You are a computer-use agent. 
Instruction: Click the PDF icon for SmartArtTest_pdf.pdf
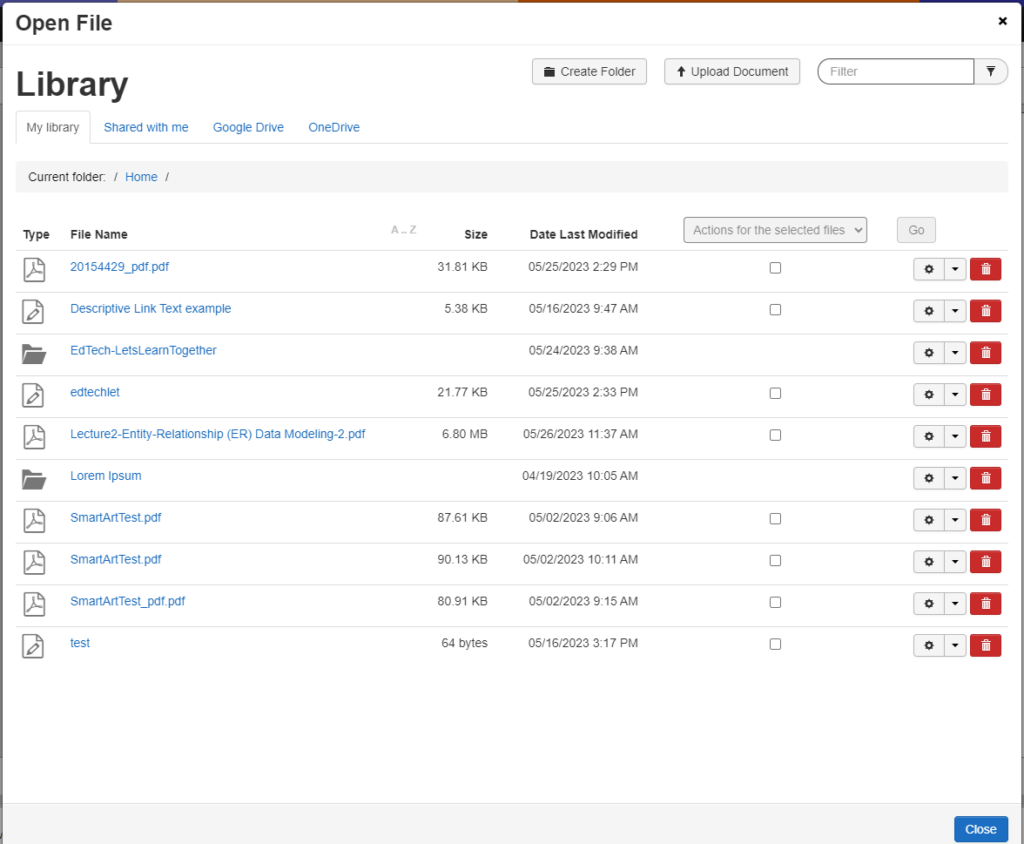35,604
